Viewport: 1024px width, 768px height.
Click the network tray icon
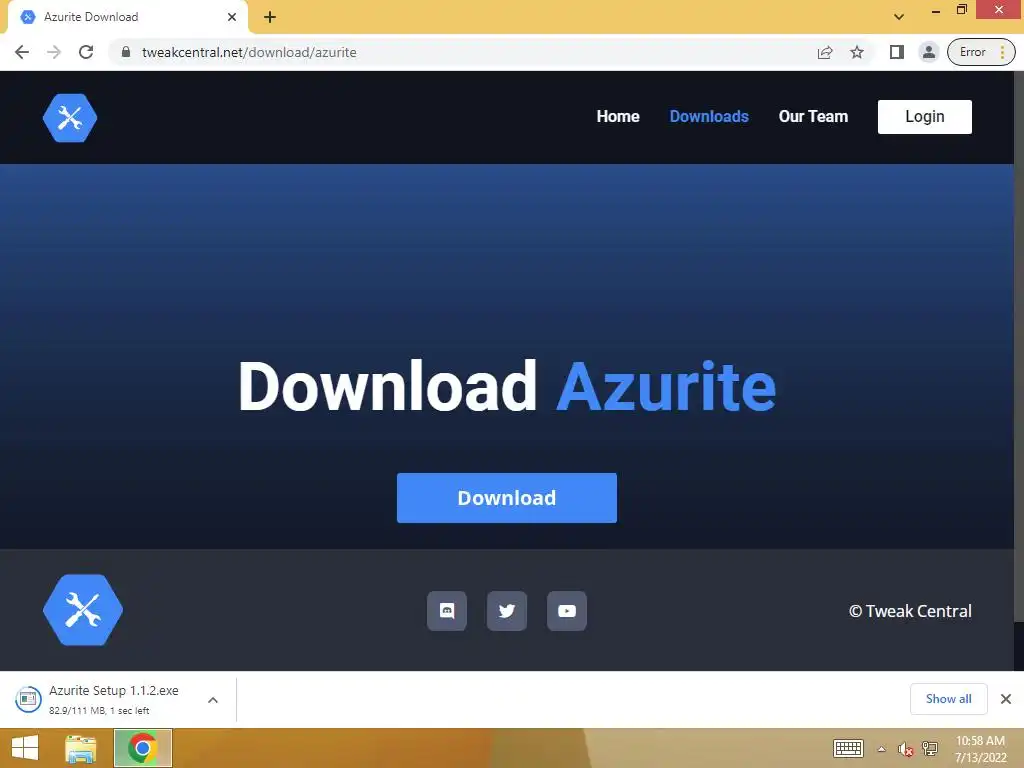[929, 749]
